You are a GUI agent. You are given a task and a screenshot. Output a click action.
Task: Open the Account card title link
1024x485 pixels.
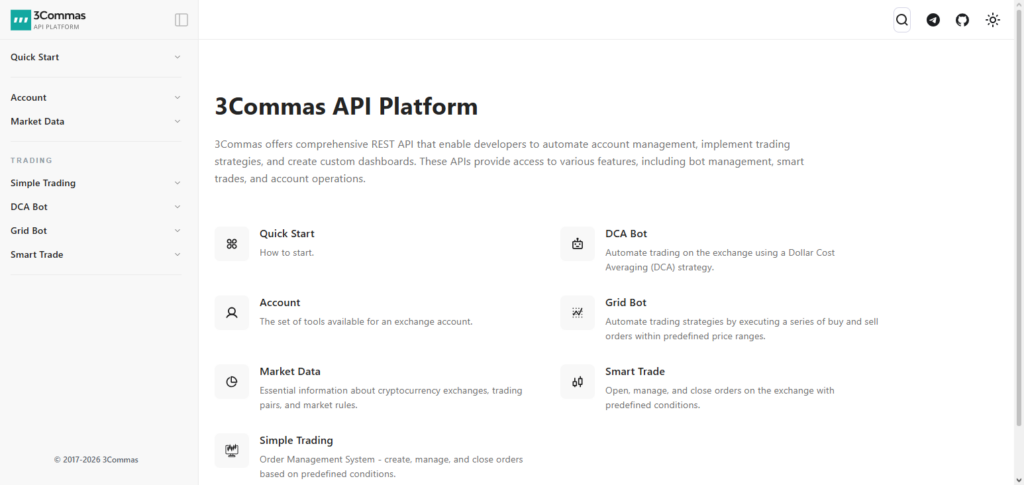(280, 303)
